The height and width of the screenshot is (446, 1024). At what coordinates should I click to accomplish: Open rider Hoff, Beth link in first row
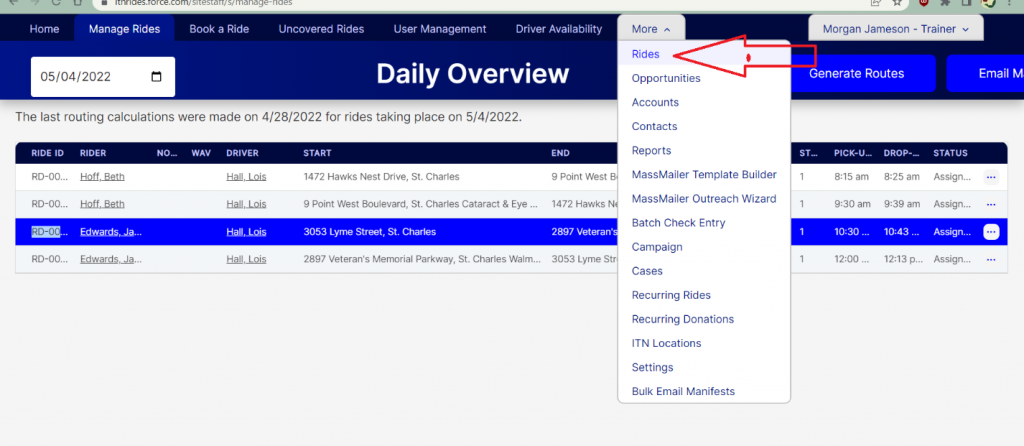coord(102,177)
